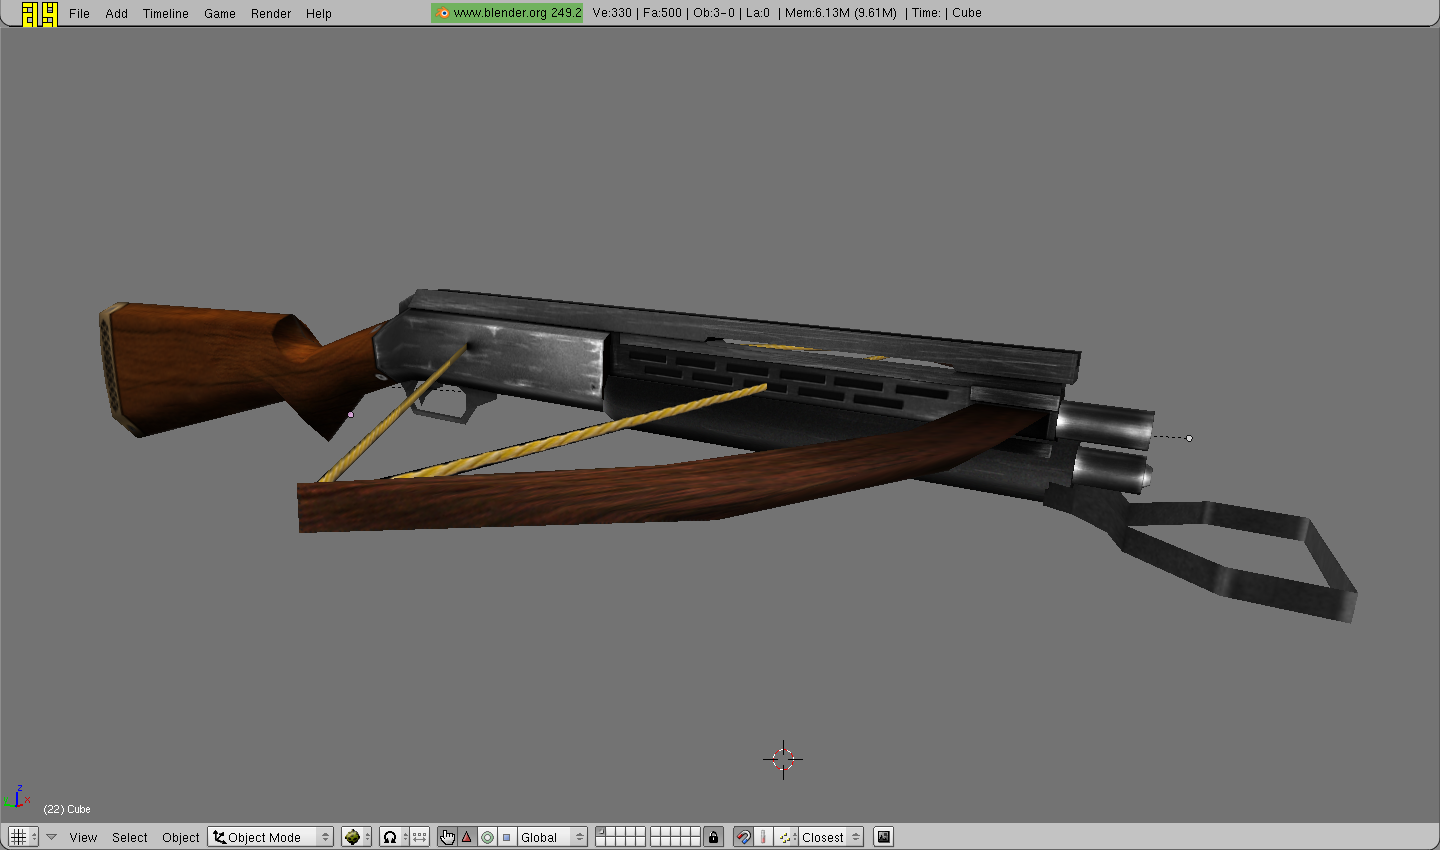The height and width of the screenshot is (850, 1440).
Task: Expand the Closest snap target dropdown
Action: click(830, 837)
